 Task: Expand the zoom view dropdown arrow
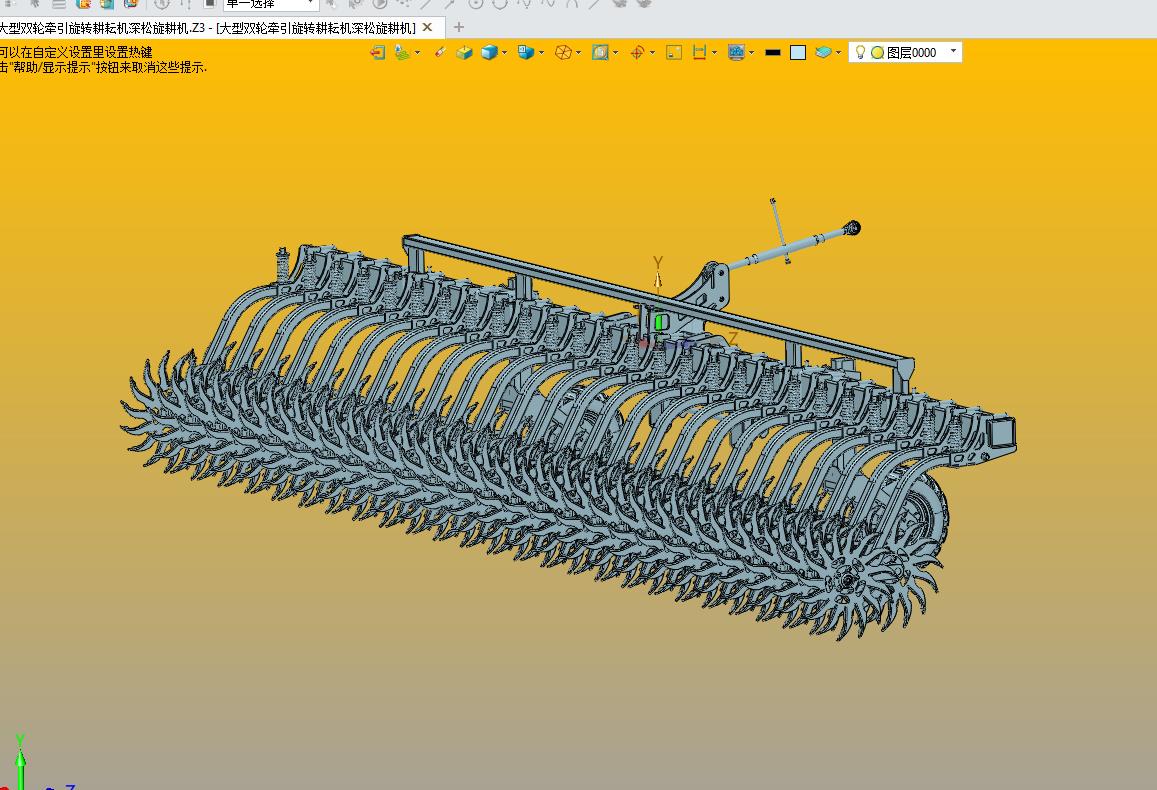pos(615,52)
